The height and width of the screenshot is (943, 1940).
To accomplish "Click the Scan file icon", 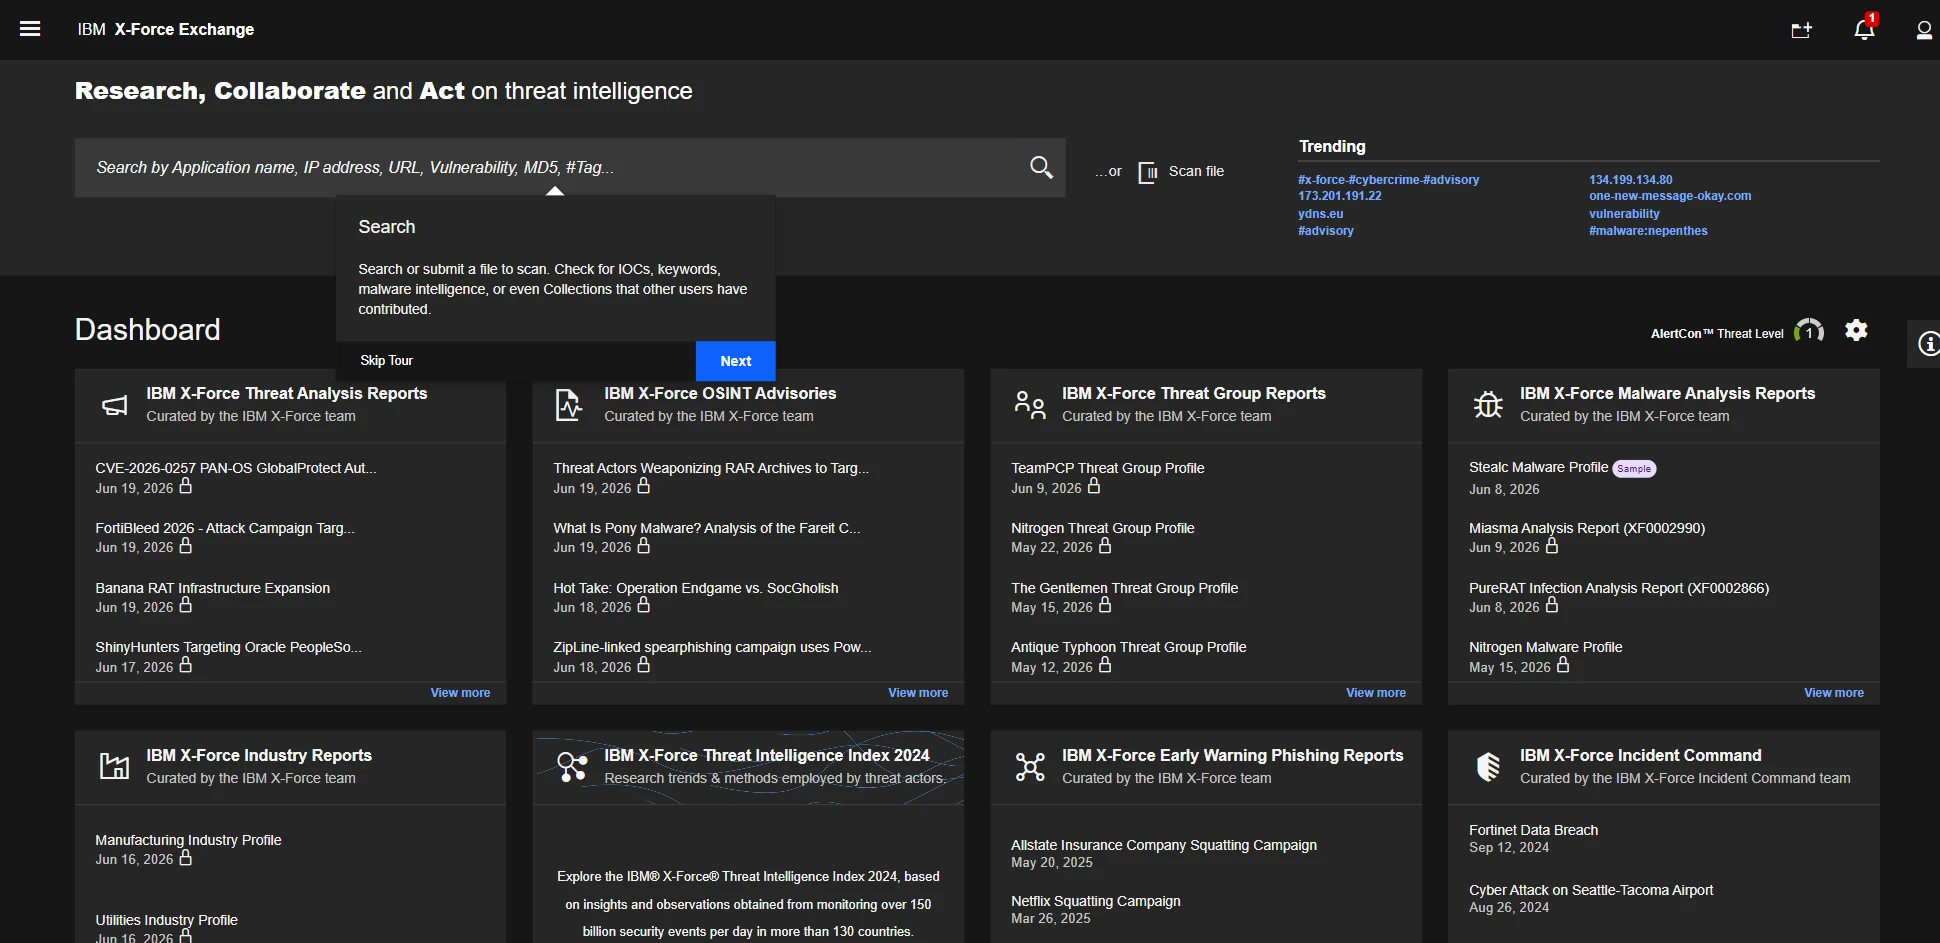I will point(1148,172).
